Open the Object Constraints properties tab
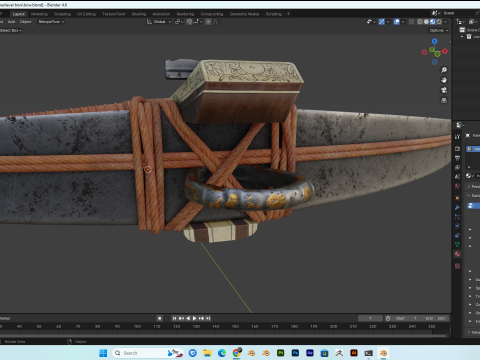 (457, 235)
